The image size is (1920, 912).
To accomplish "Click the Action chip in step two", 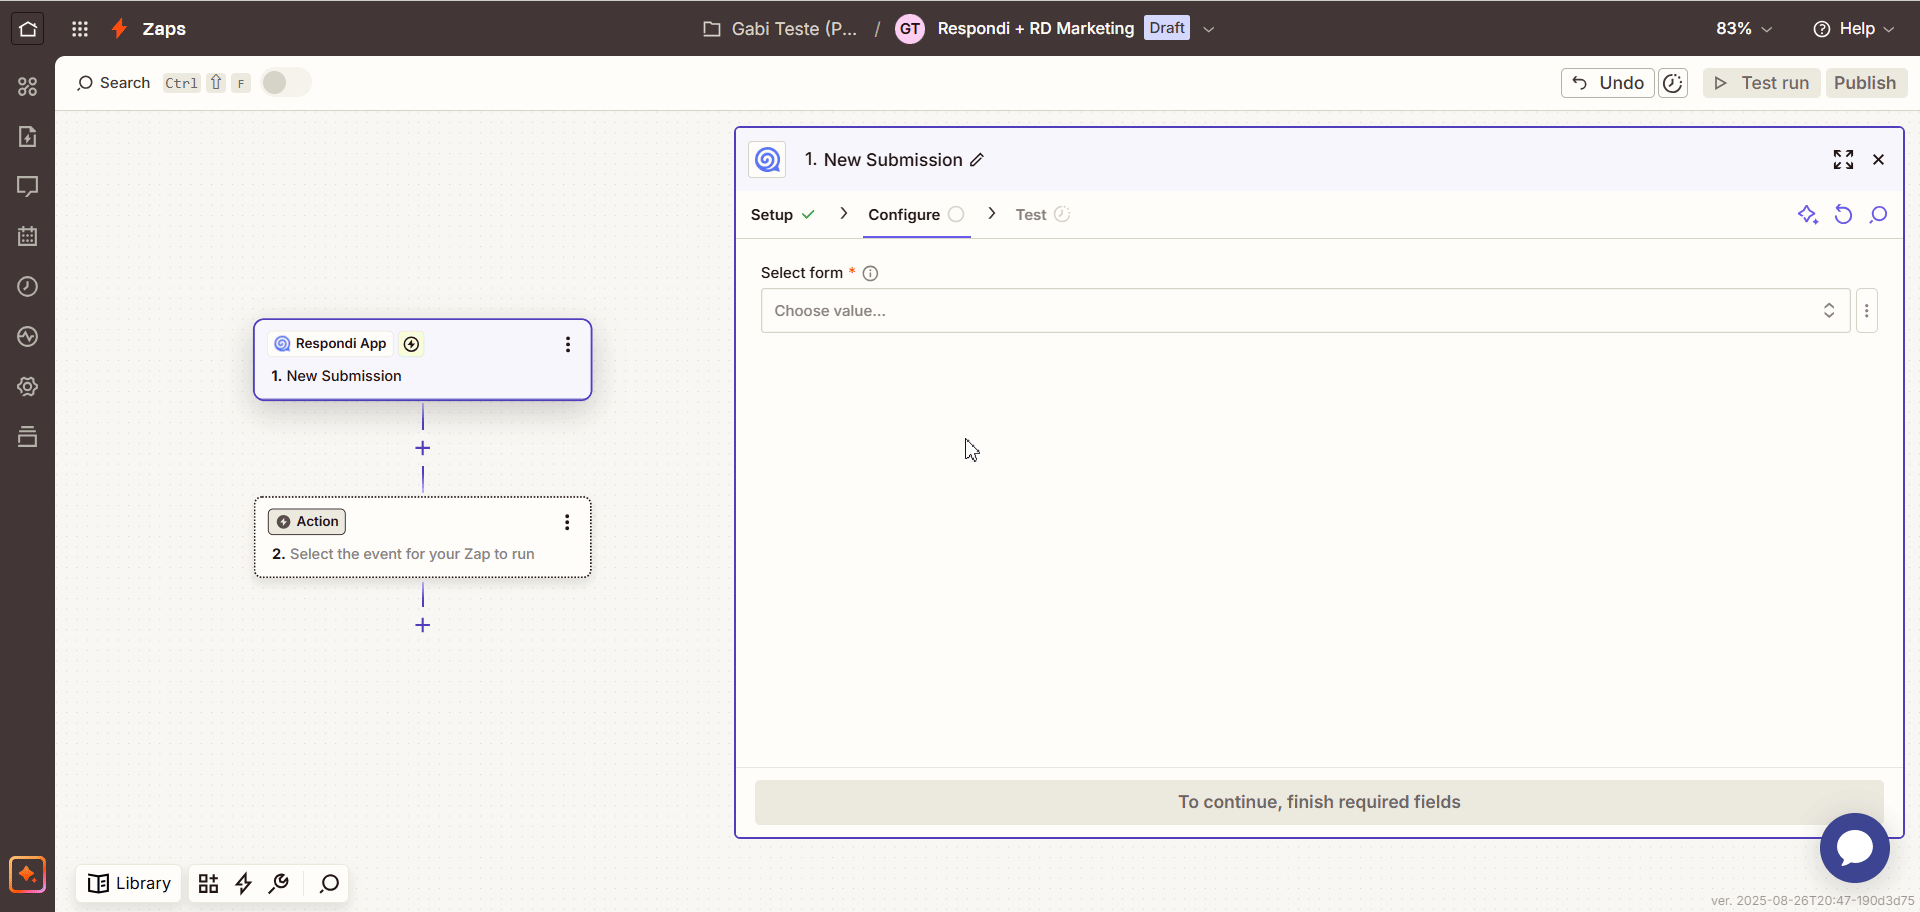I will [x=307, y=522].
